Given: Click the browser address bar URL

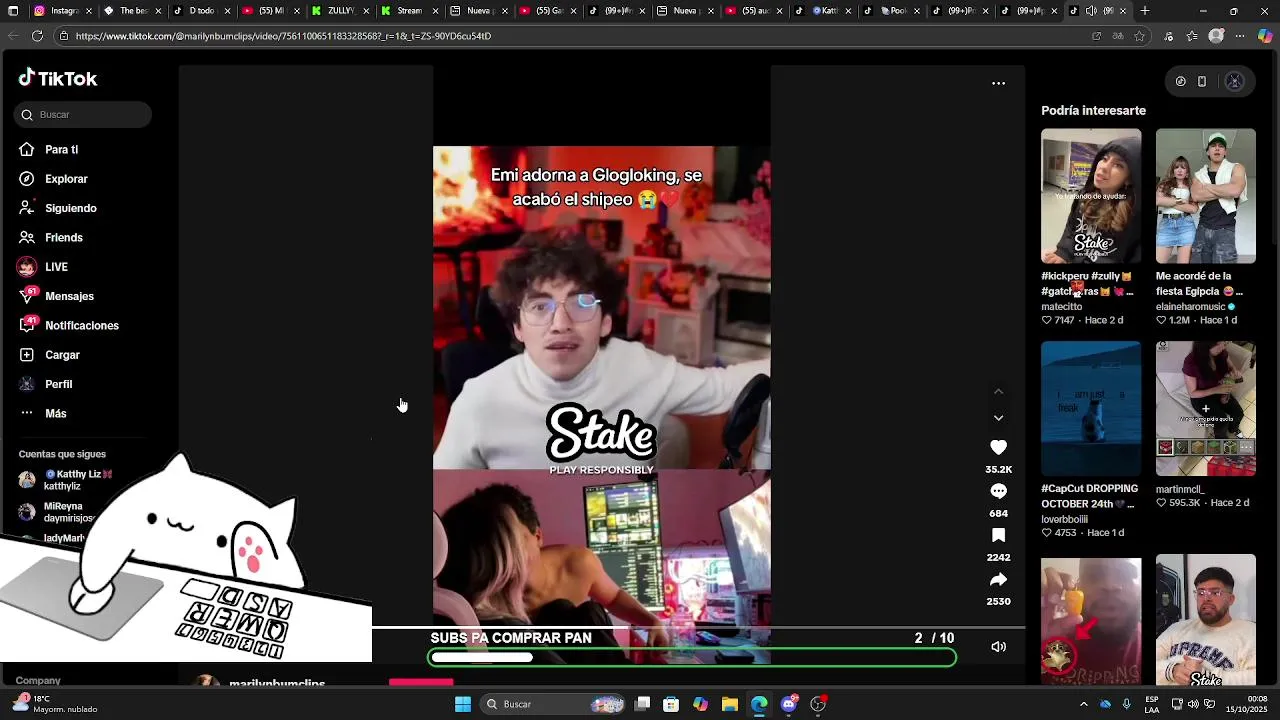Looking at the screenshot, I should tap(283, 36).
